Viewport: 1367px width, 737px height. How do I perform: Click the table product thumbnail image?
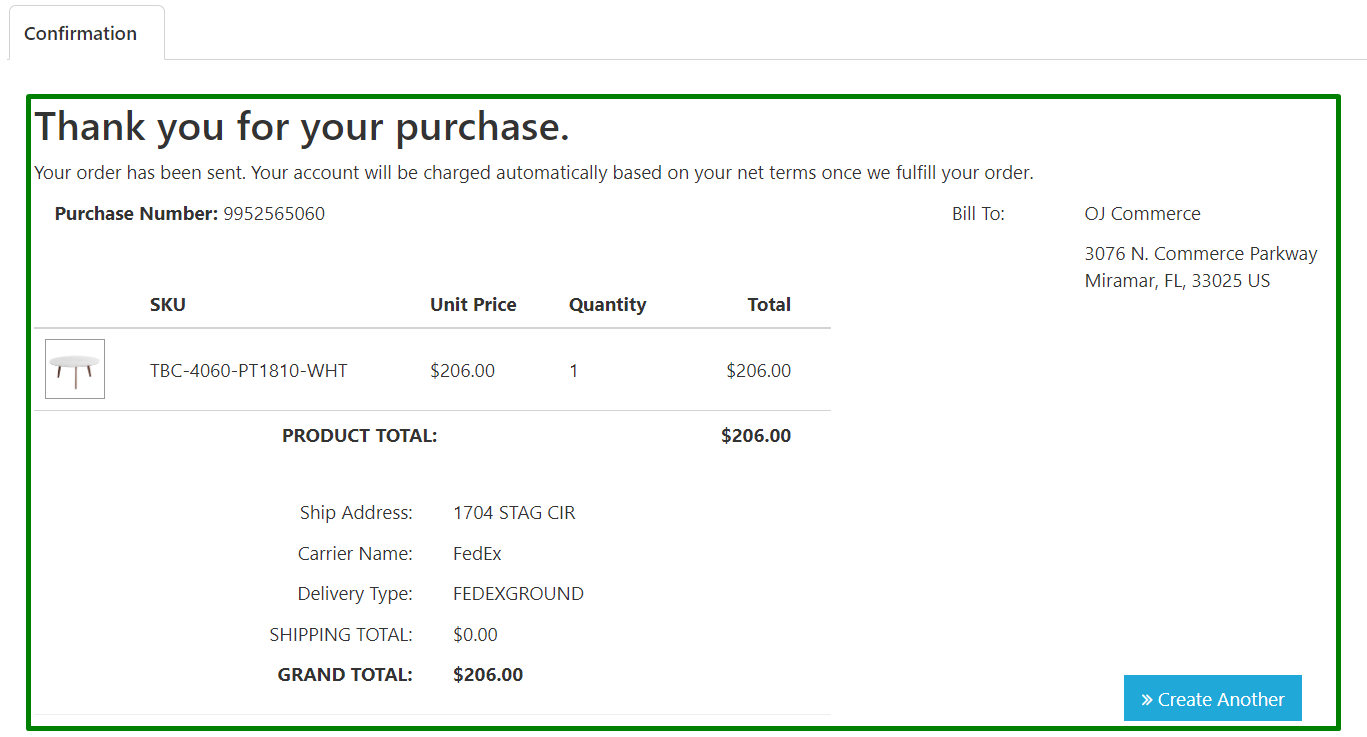[x=75, y=369]
